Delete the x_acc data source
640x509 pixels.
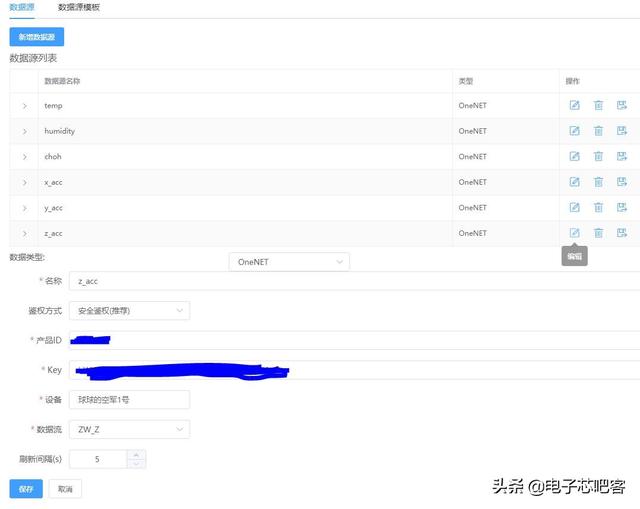click(598, 182)
